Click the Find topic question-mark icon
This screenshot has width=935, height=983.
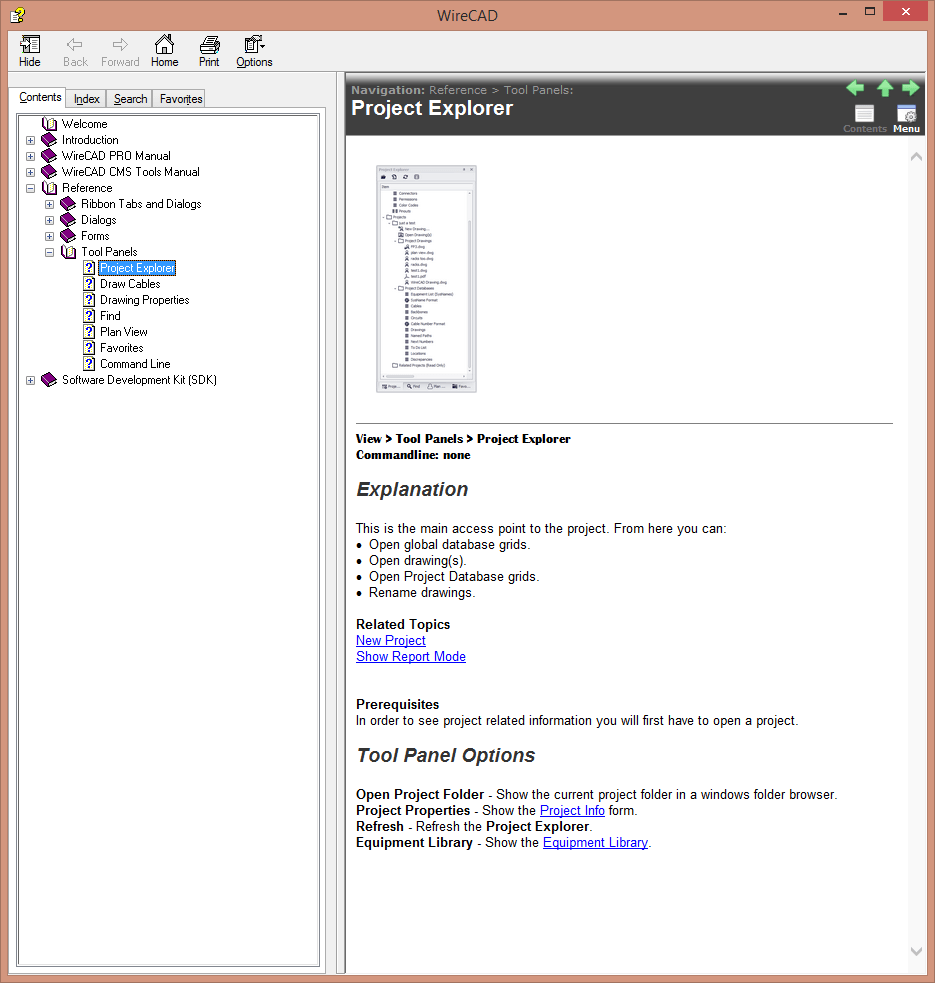(x=90, y=316)
